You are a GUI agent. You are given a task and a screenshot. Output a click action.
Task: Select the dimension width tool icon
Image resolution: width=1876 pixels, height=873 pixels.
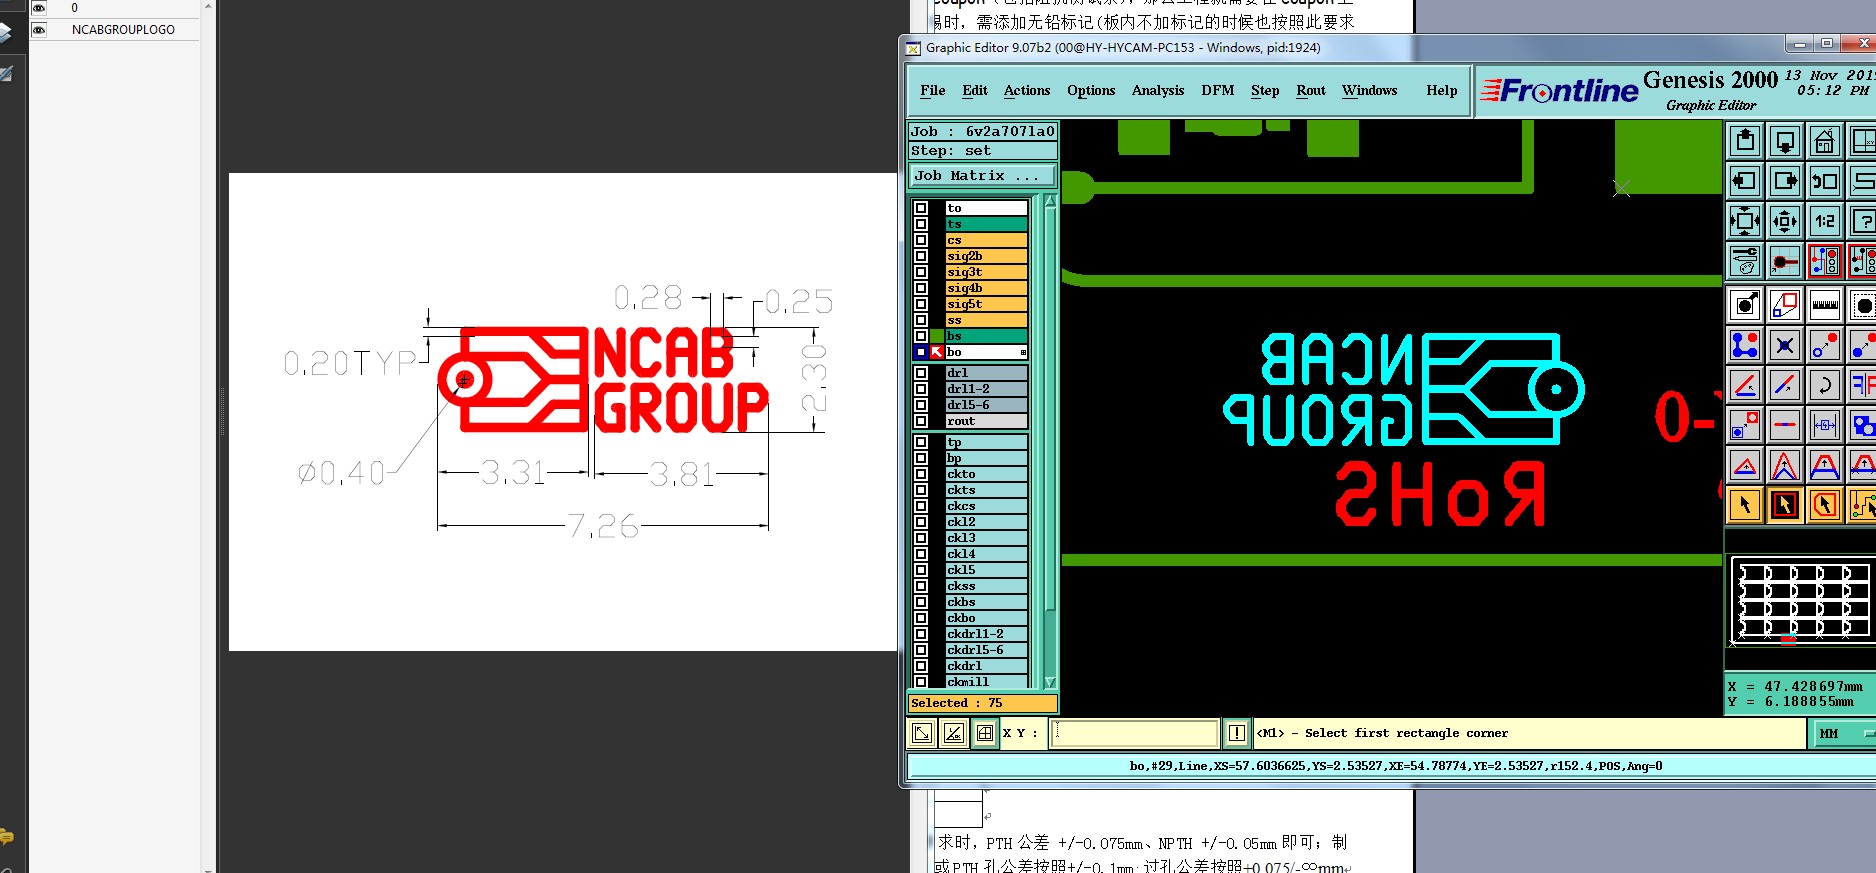[1825, 425]
